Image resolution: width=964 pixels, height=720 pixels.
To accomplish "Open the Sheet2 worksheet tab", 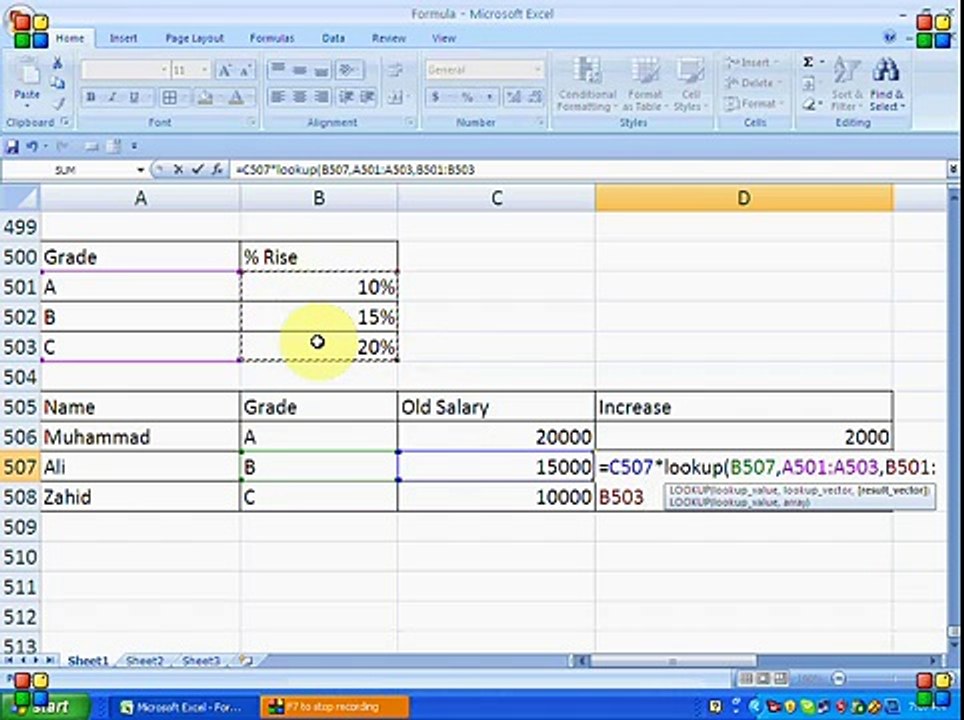I will 144,661.
